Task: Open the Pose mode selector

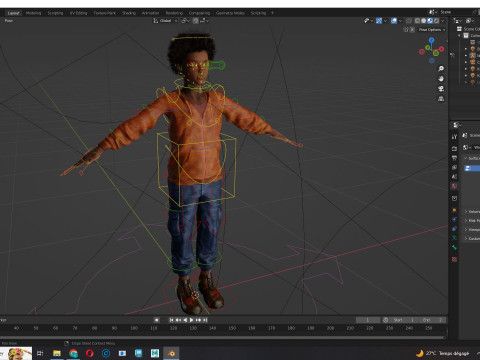Action: click(x=9, y=21)
